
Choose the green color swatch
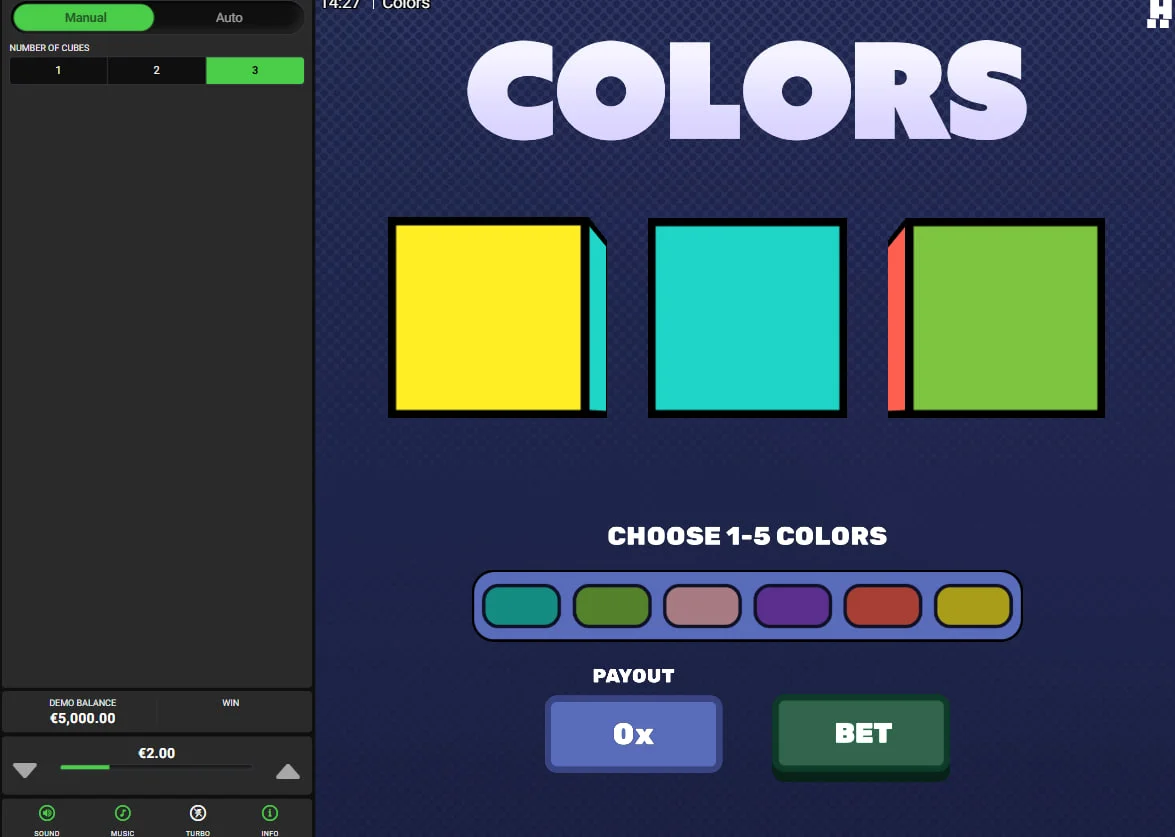pyautogui.click(x=612, y=605)
